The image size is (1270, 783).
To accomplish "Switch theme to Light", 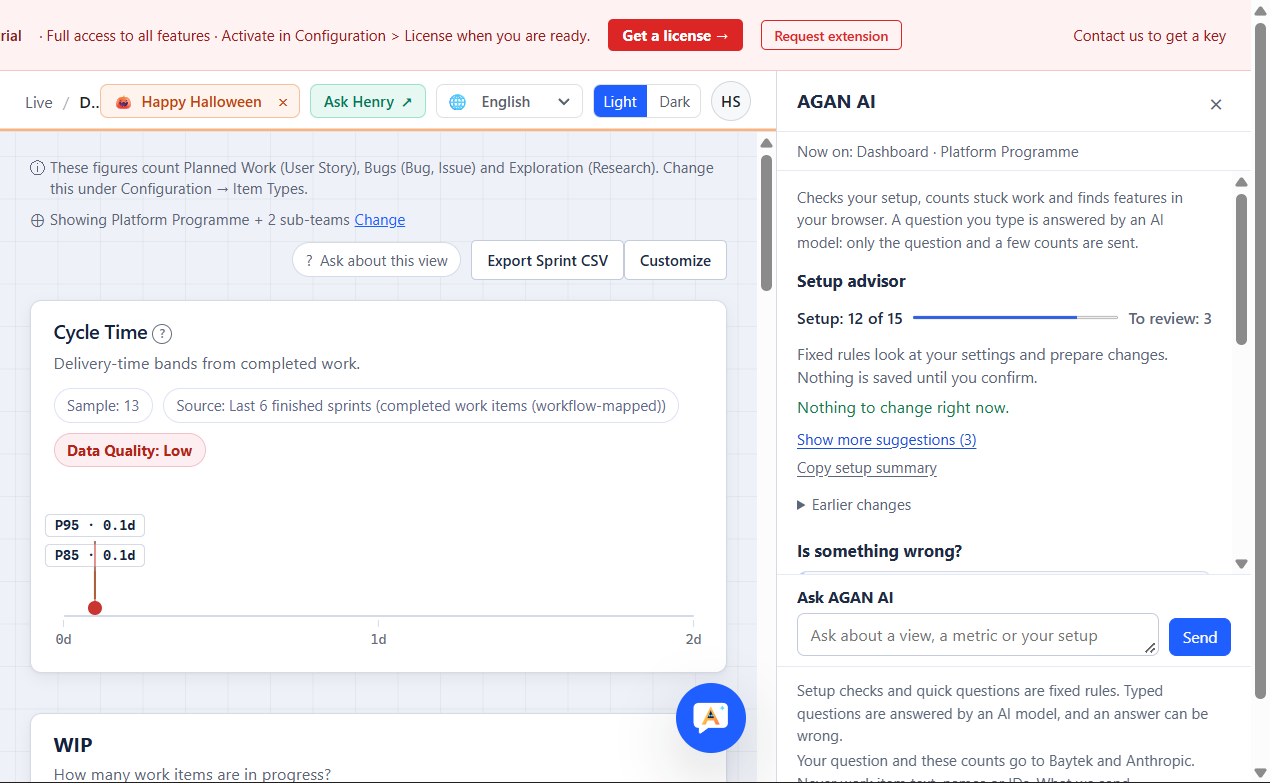I will [x=620, y=102].
